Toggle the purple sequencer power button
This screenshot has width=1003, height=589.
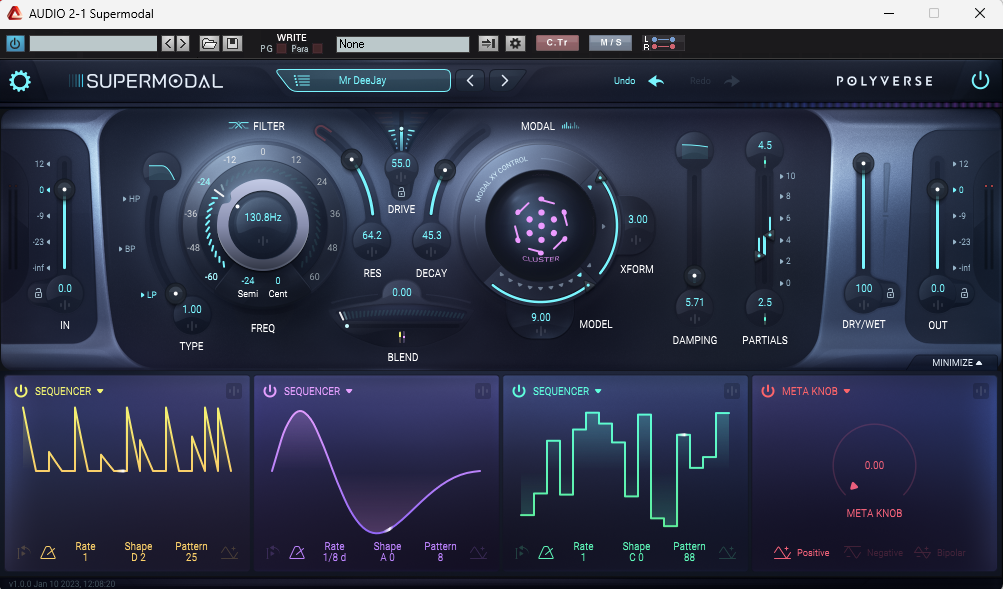(x=270, y=391)
